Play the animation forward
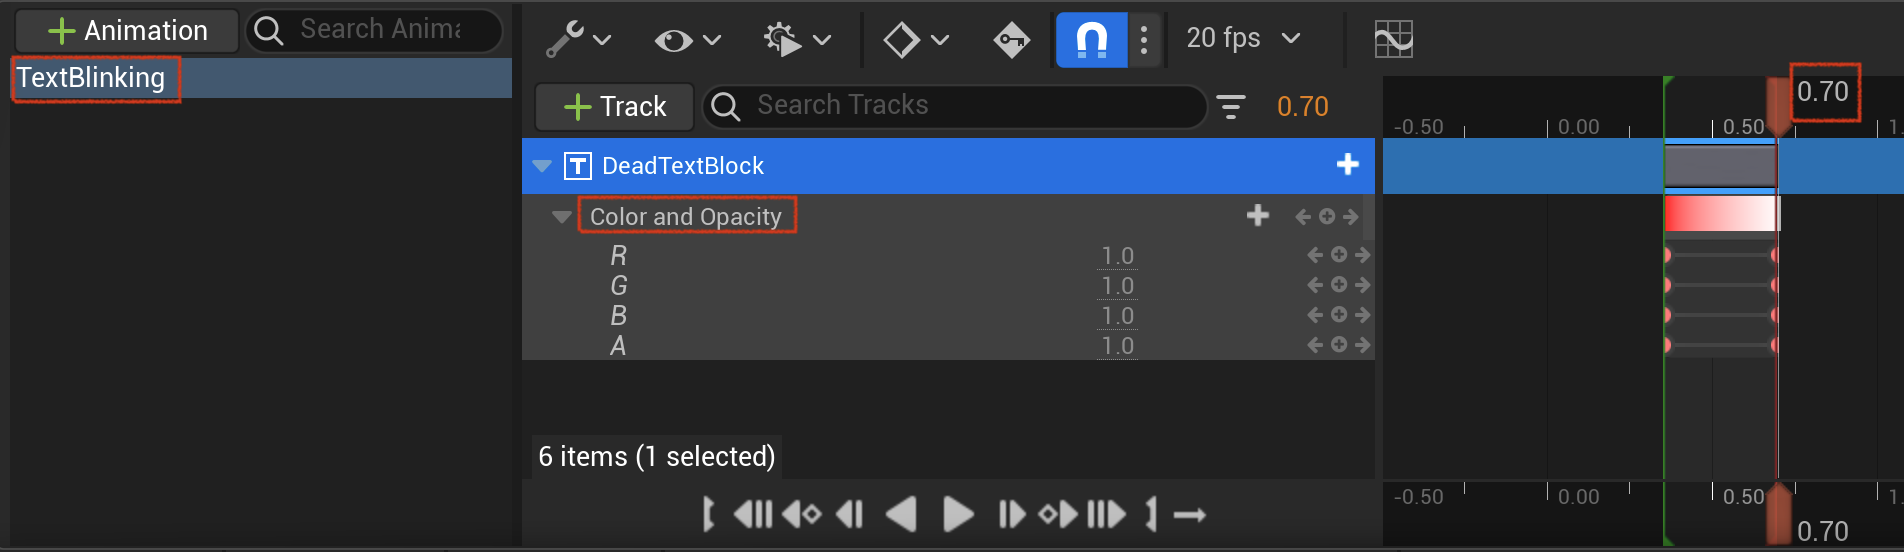1904x552 pixels. [x=958, y=515]
